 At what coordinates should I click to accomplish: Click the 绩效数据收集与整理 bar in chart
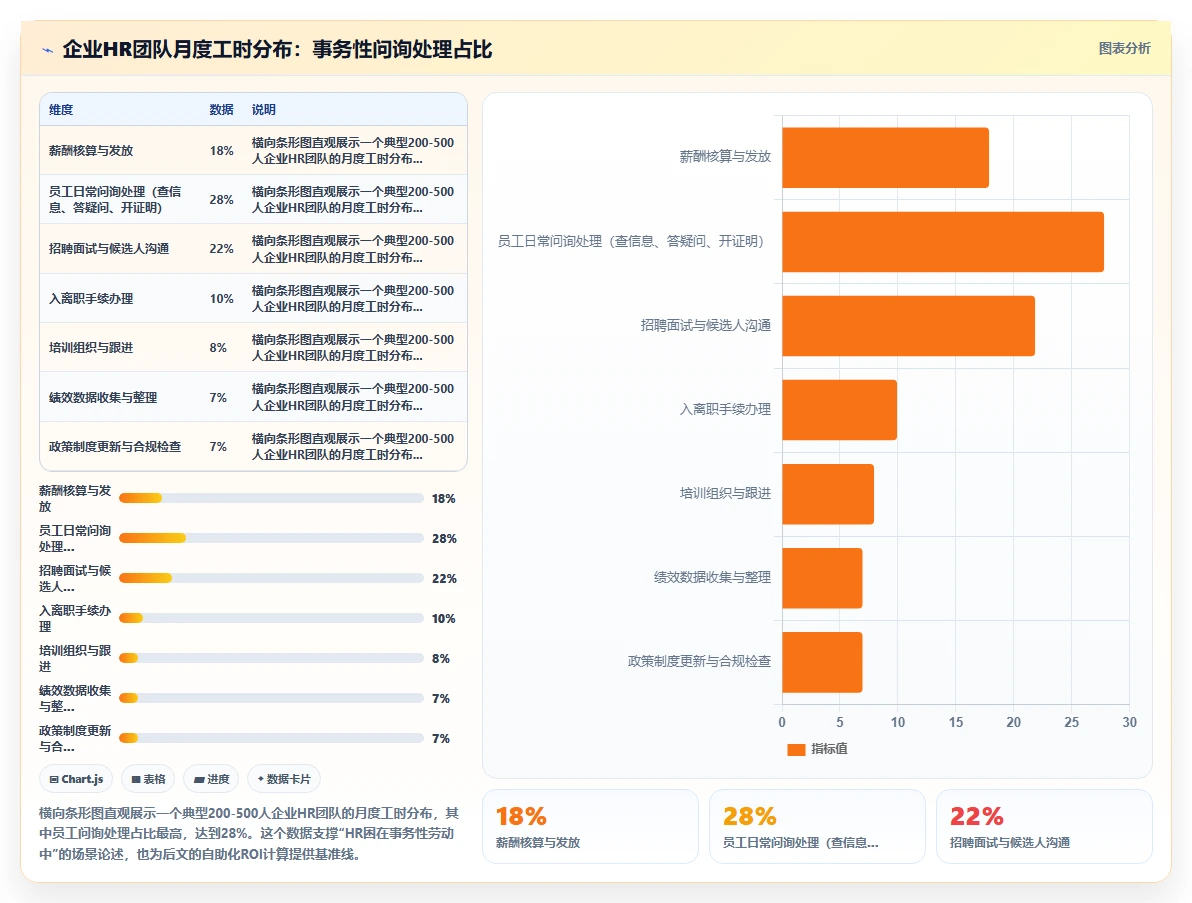(822, 578)
